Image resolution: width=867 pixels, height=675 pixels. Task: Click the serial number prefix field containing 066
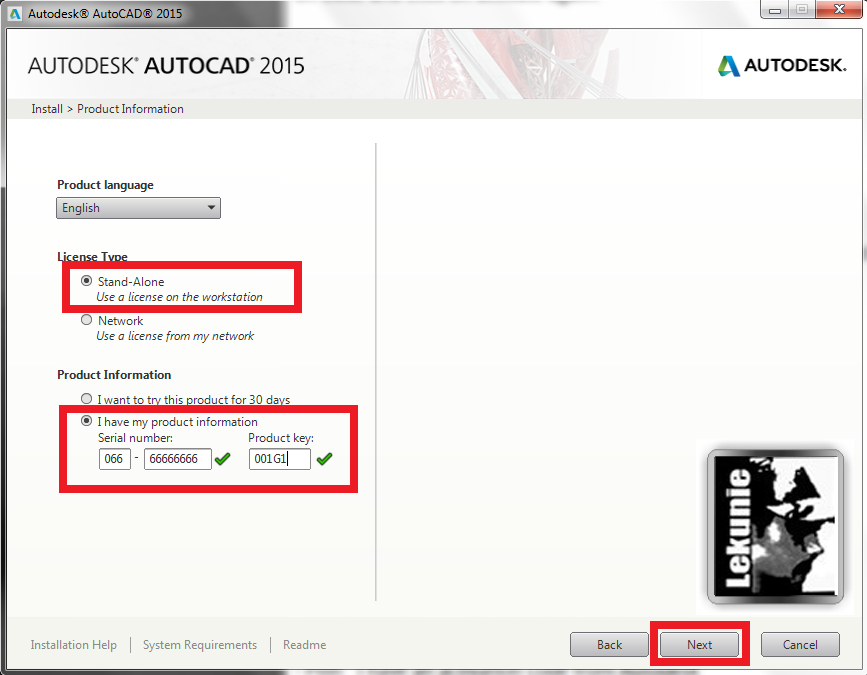tap(114, 459)
